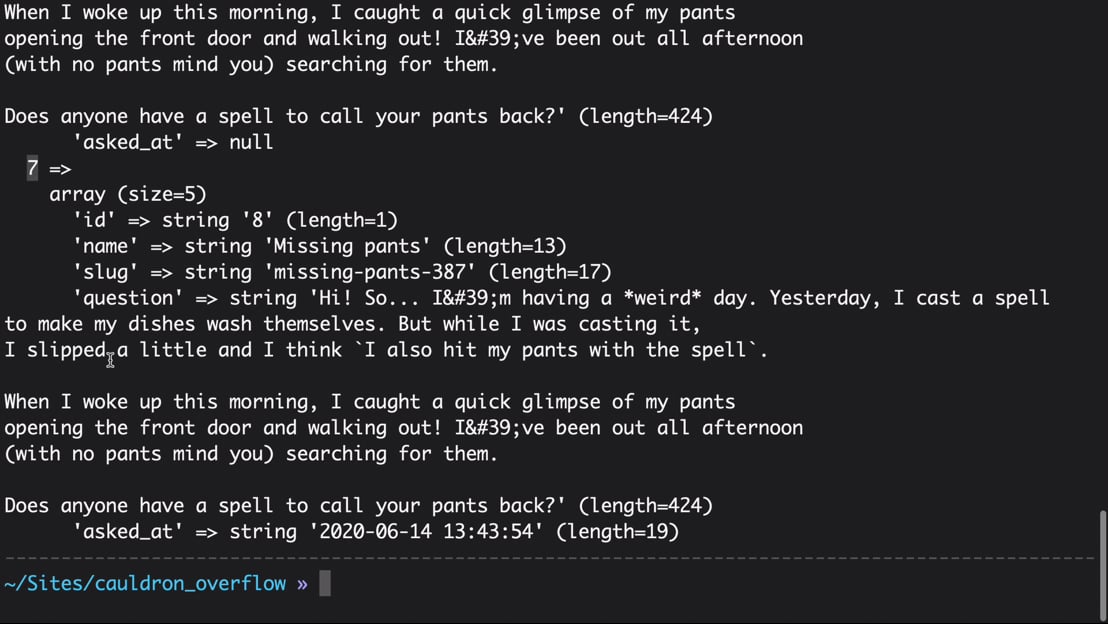Image resolution: width=1108 pixels, height=624 pixels.
Task: Click the » prompt symbol
Action: [x=302, y=584]
